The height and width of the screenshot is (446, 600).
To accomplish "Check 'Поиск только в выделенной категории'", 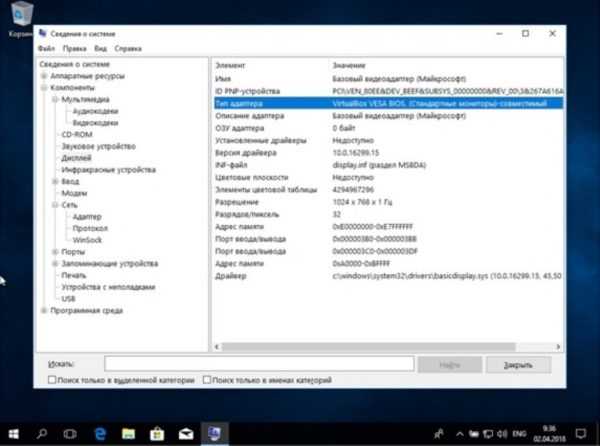I will click(x=52, y=380).
